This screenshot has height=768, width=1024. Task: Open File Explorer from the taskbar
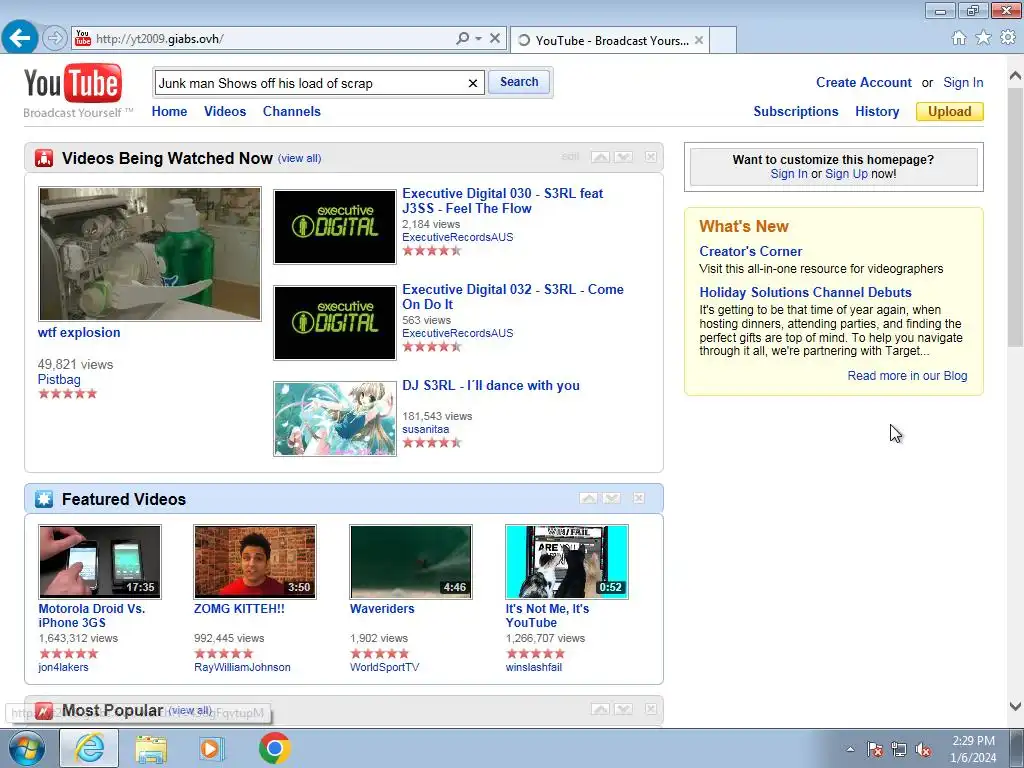(x=151, y=748)
